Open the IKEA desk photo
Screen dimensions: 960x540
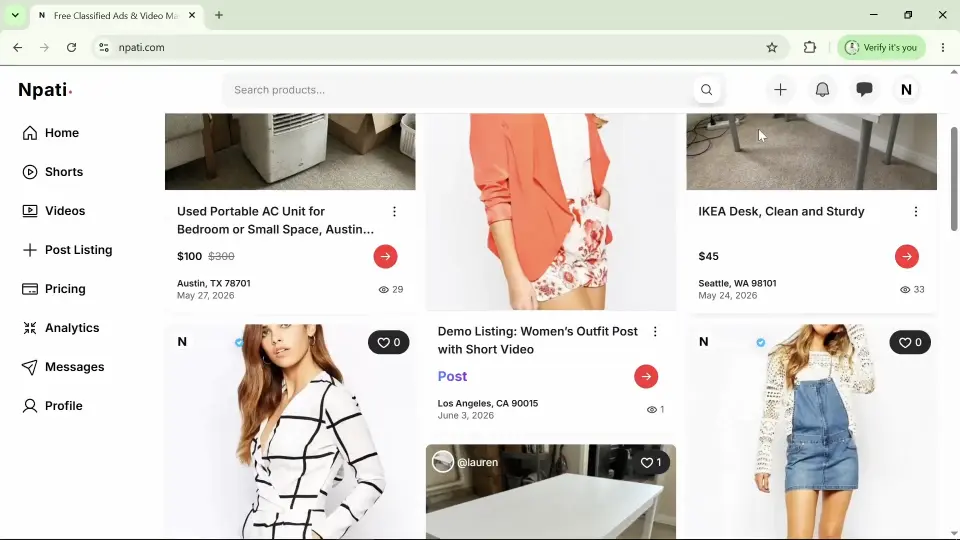(x=811, y=151)
